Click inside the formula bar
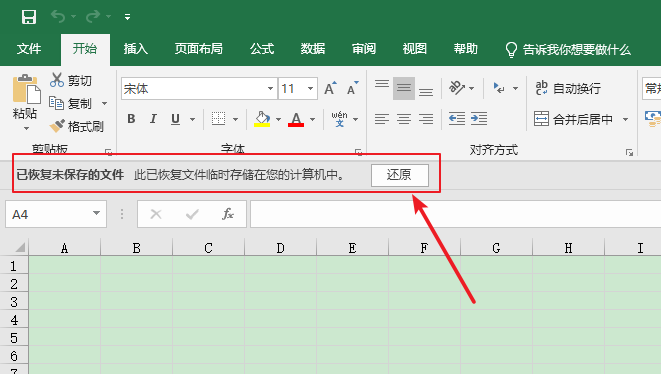Screen dimensions: 661x374 click(455, 214)
